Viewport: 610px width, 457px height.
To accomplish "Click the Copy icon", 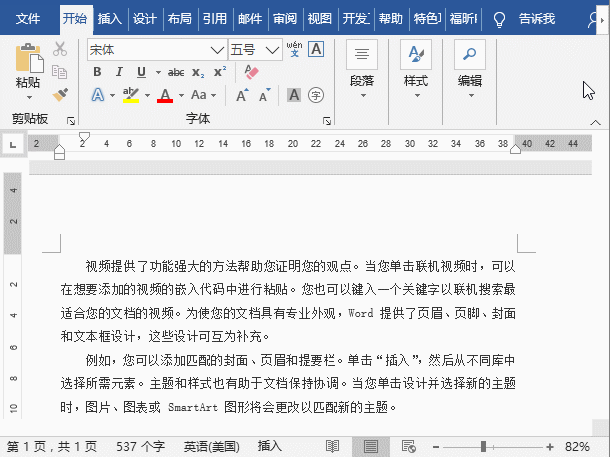I will [x=60, y=72].
